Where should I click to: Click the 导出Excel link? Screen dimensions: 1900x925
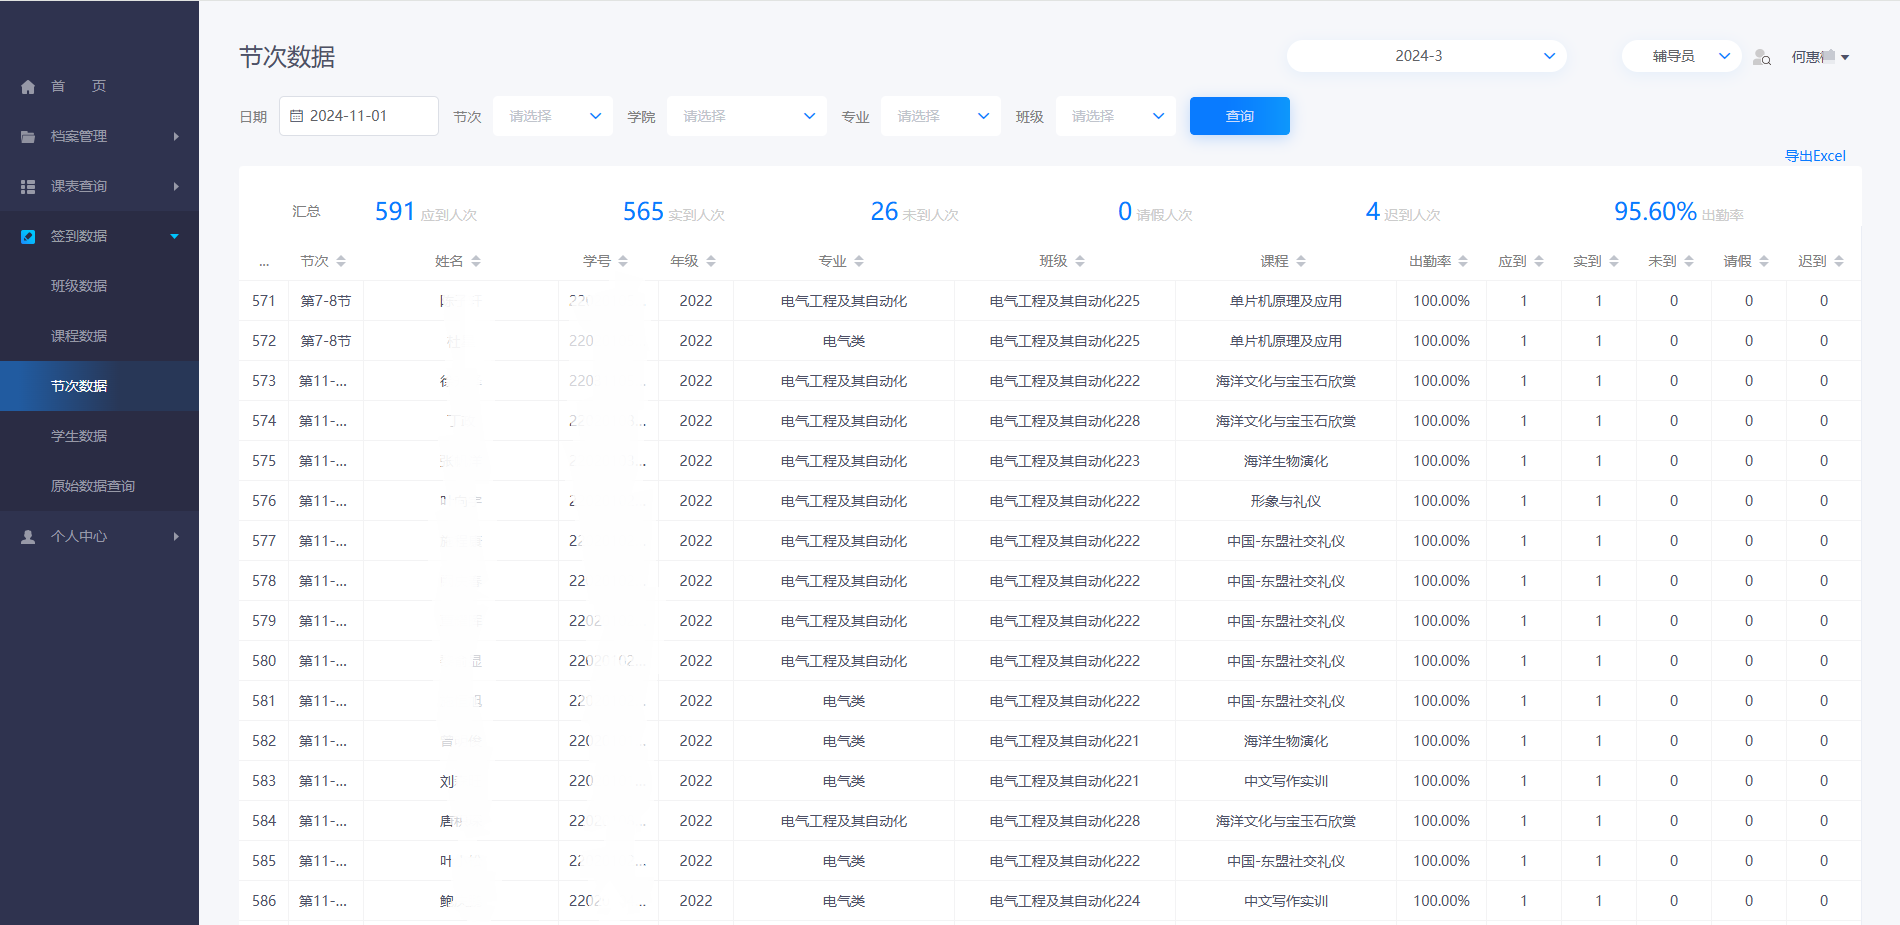point(1815,156)
